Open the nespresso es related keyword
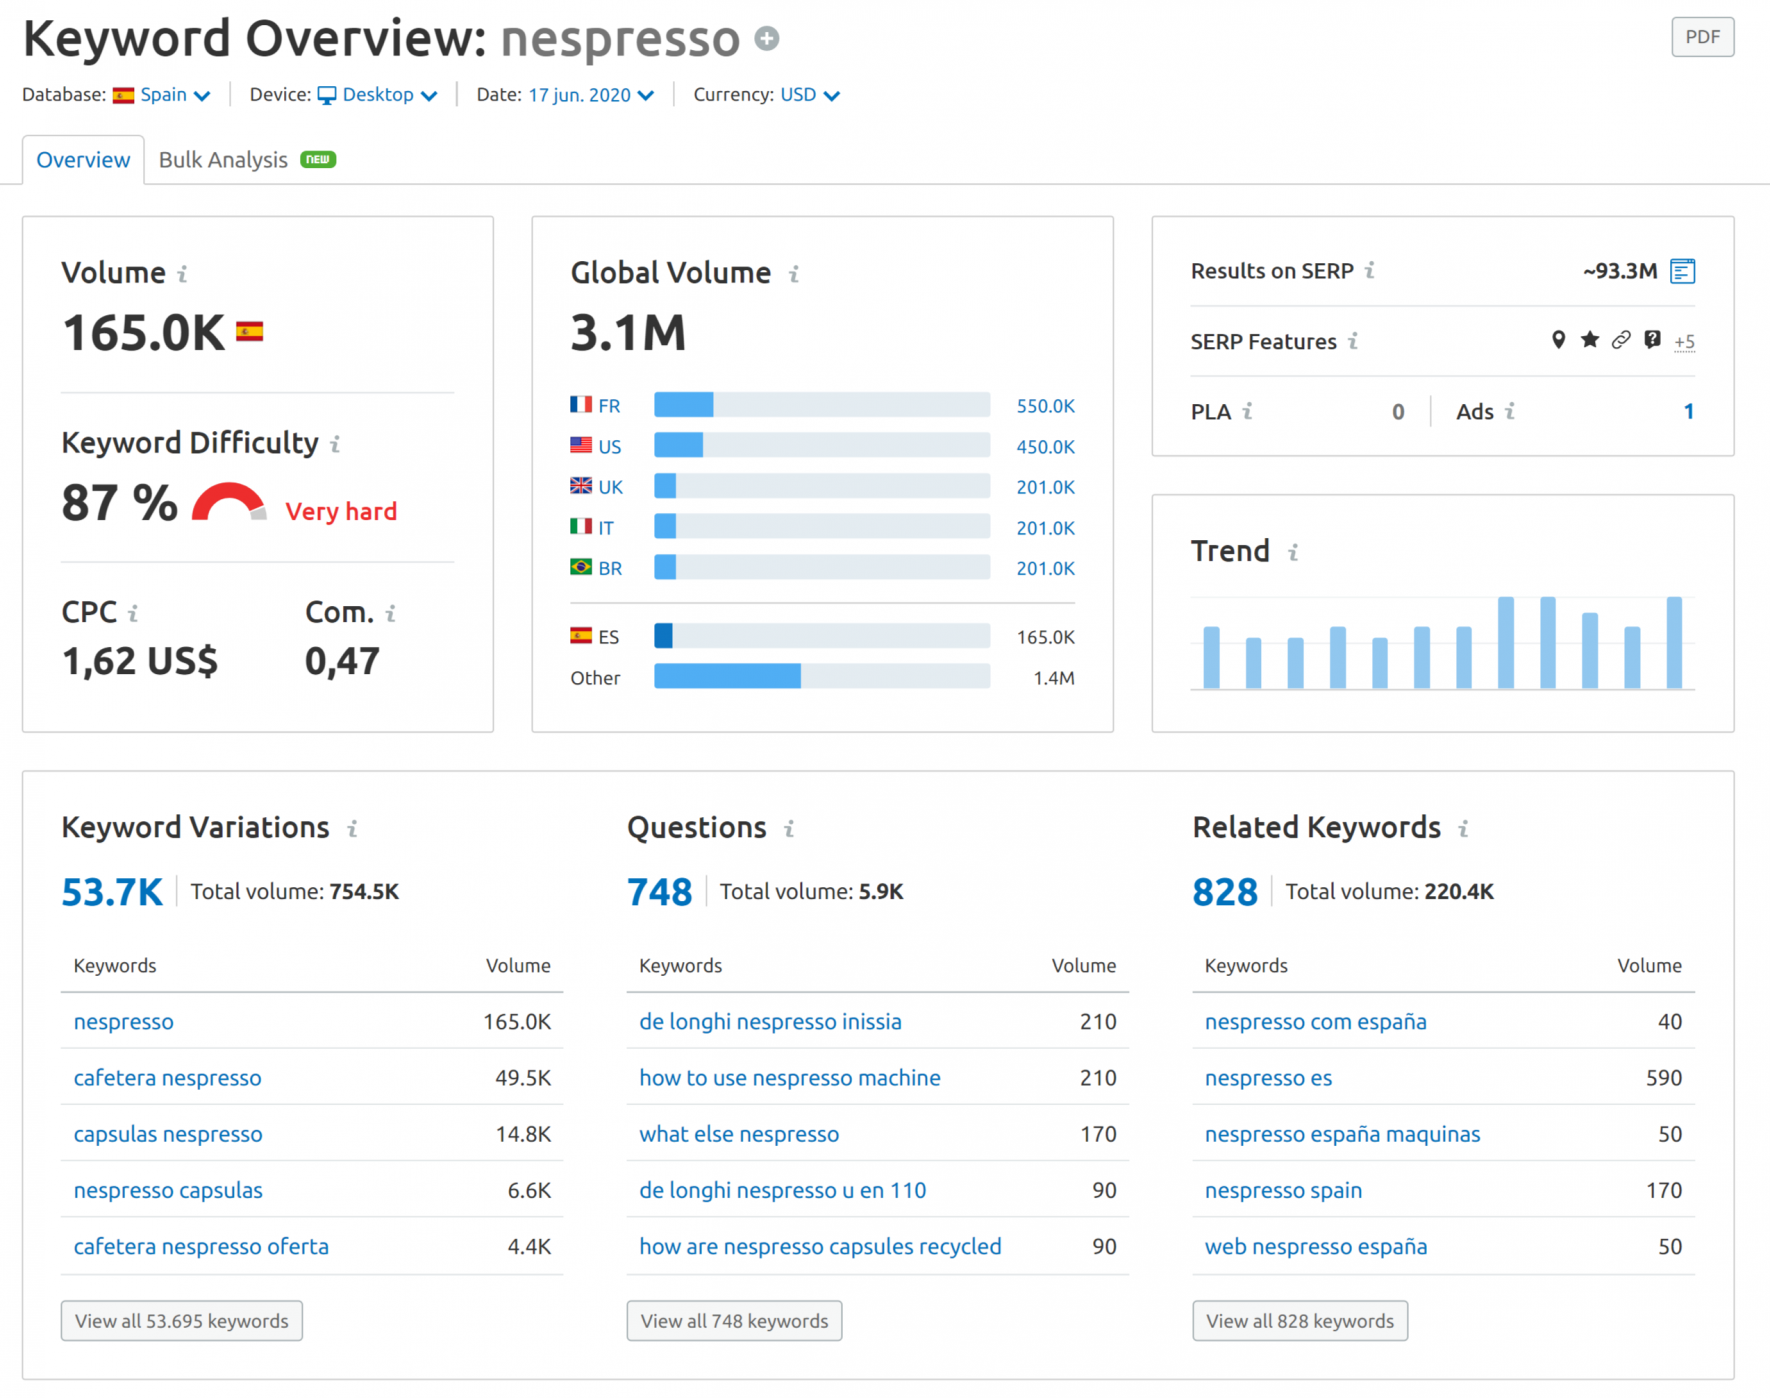Image resolution: width=1770 pixels, height=1398 pixels. (x=1268, y=1078)
